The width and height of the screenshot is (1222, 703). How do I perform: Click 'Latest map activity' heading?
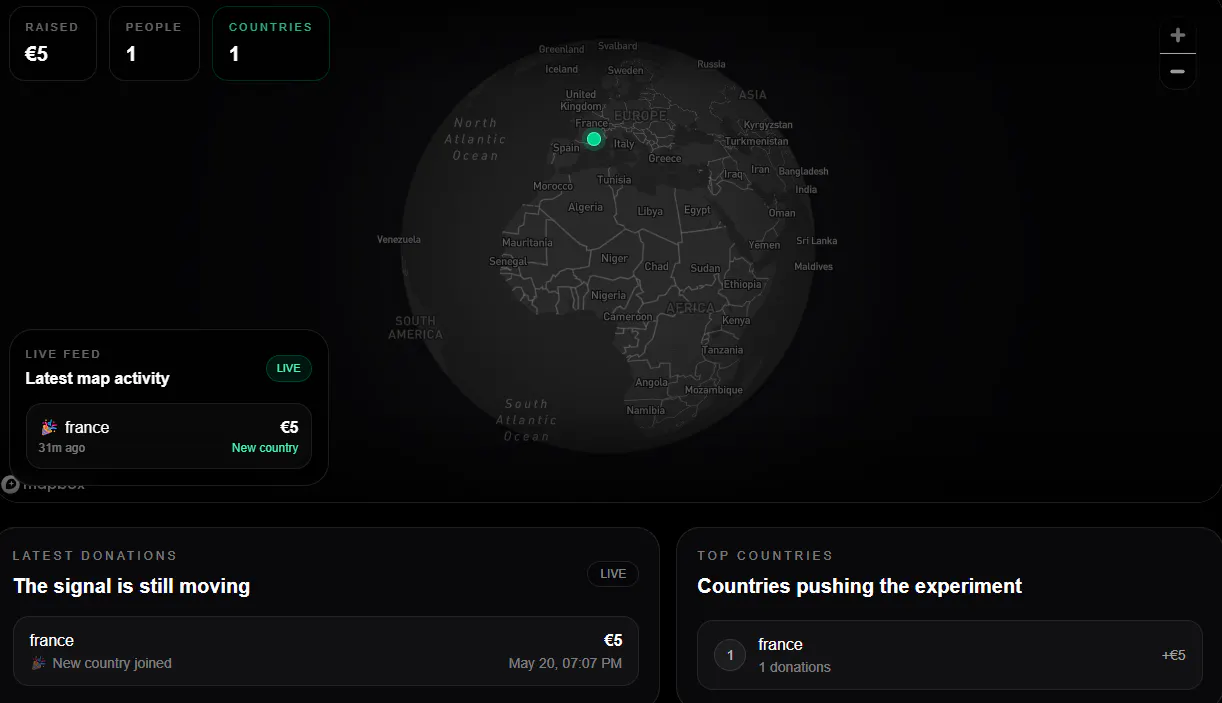(x=97, y=378)
